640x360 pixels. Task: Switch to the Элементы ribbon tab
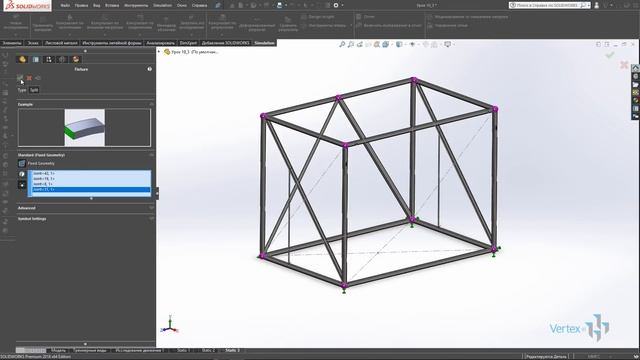pos(12,43)
